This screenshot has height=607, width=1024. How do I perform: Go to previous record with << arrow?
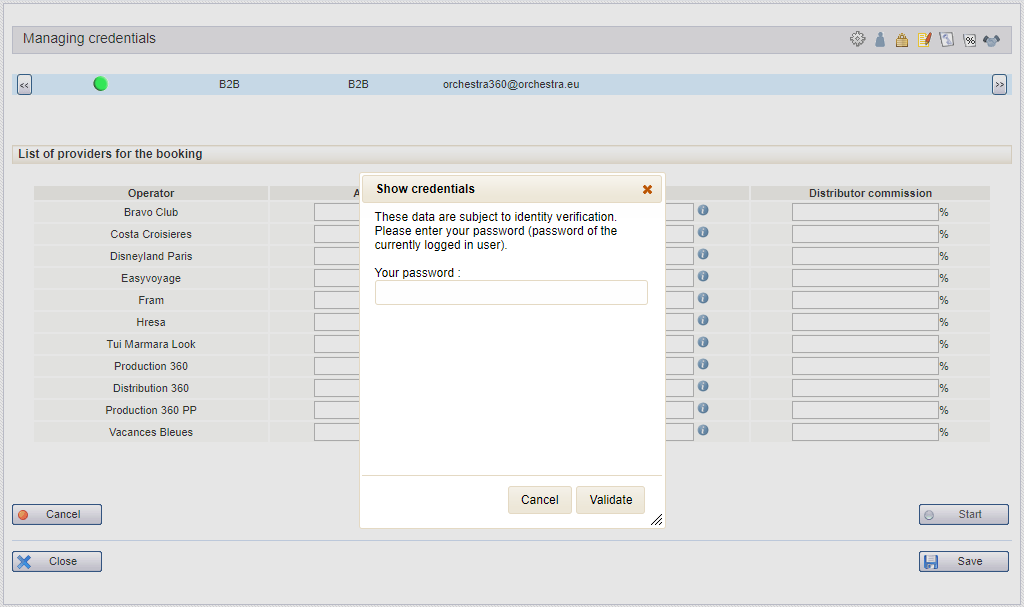(24, 85)
